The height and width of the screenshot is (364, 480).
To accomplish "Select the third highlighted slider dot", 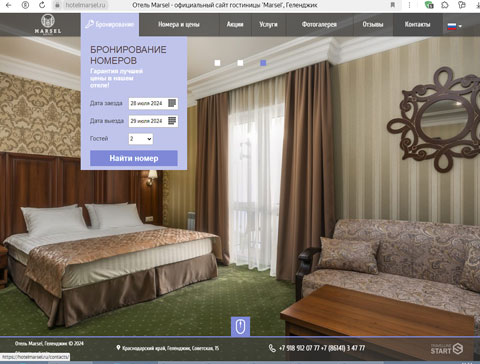I will (263, 63).
